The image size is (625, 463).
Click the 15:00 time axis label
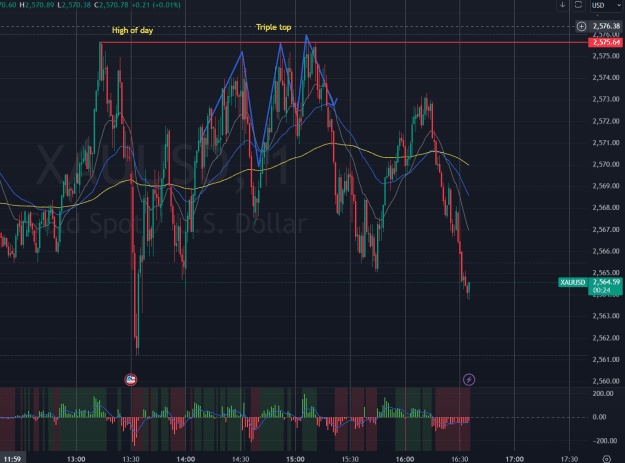(295, 459)
